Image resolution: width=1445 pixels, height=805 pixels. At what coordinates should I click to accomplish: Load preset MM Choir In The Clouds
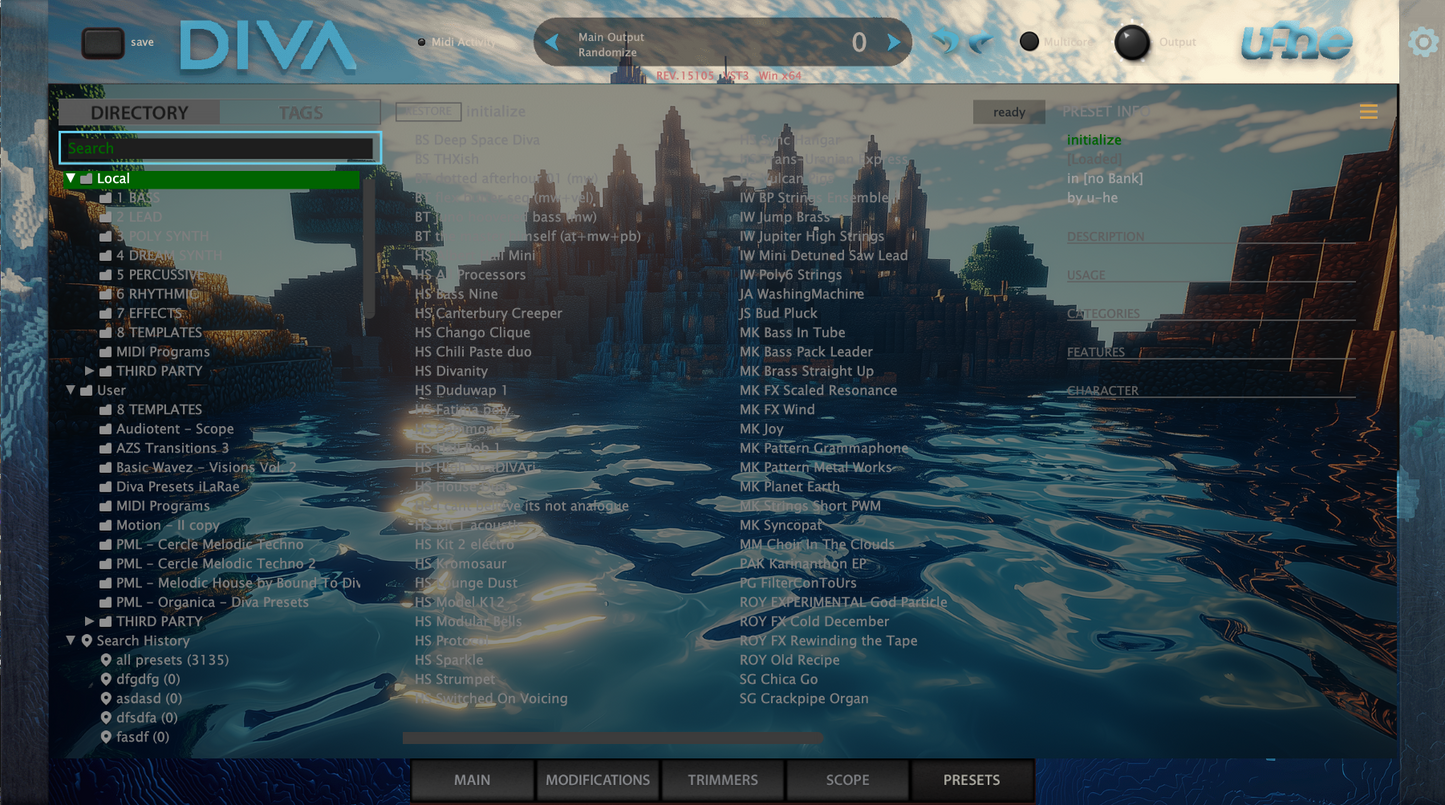(818, 544)
